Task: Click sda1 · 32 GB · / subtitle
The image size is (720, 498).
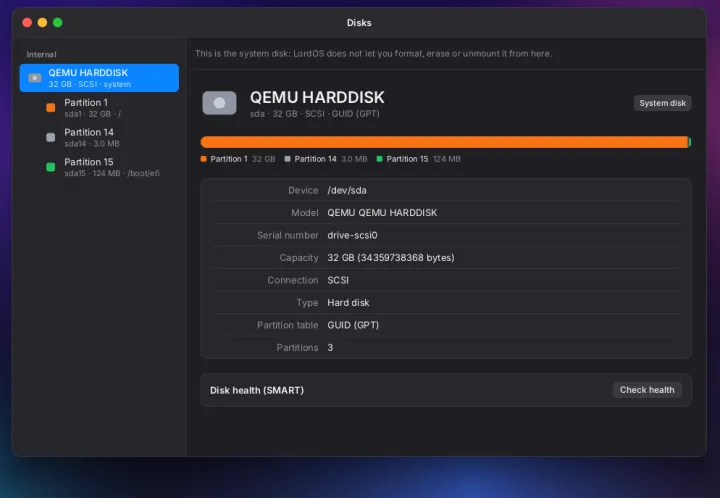Action: 92,114
